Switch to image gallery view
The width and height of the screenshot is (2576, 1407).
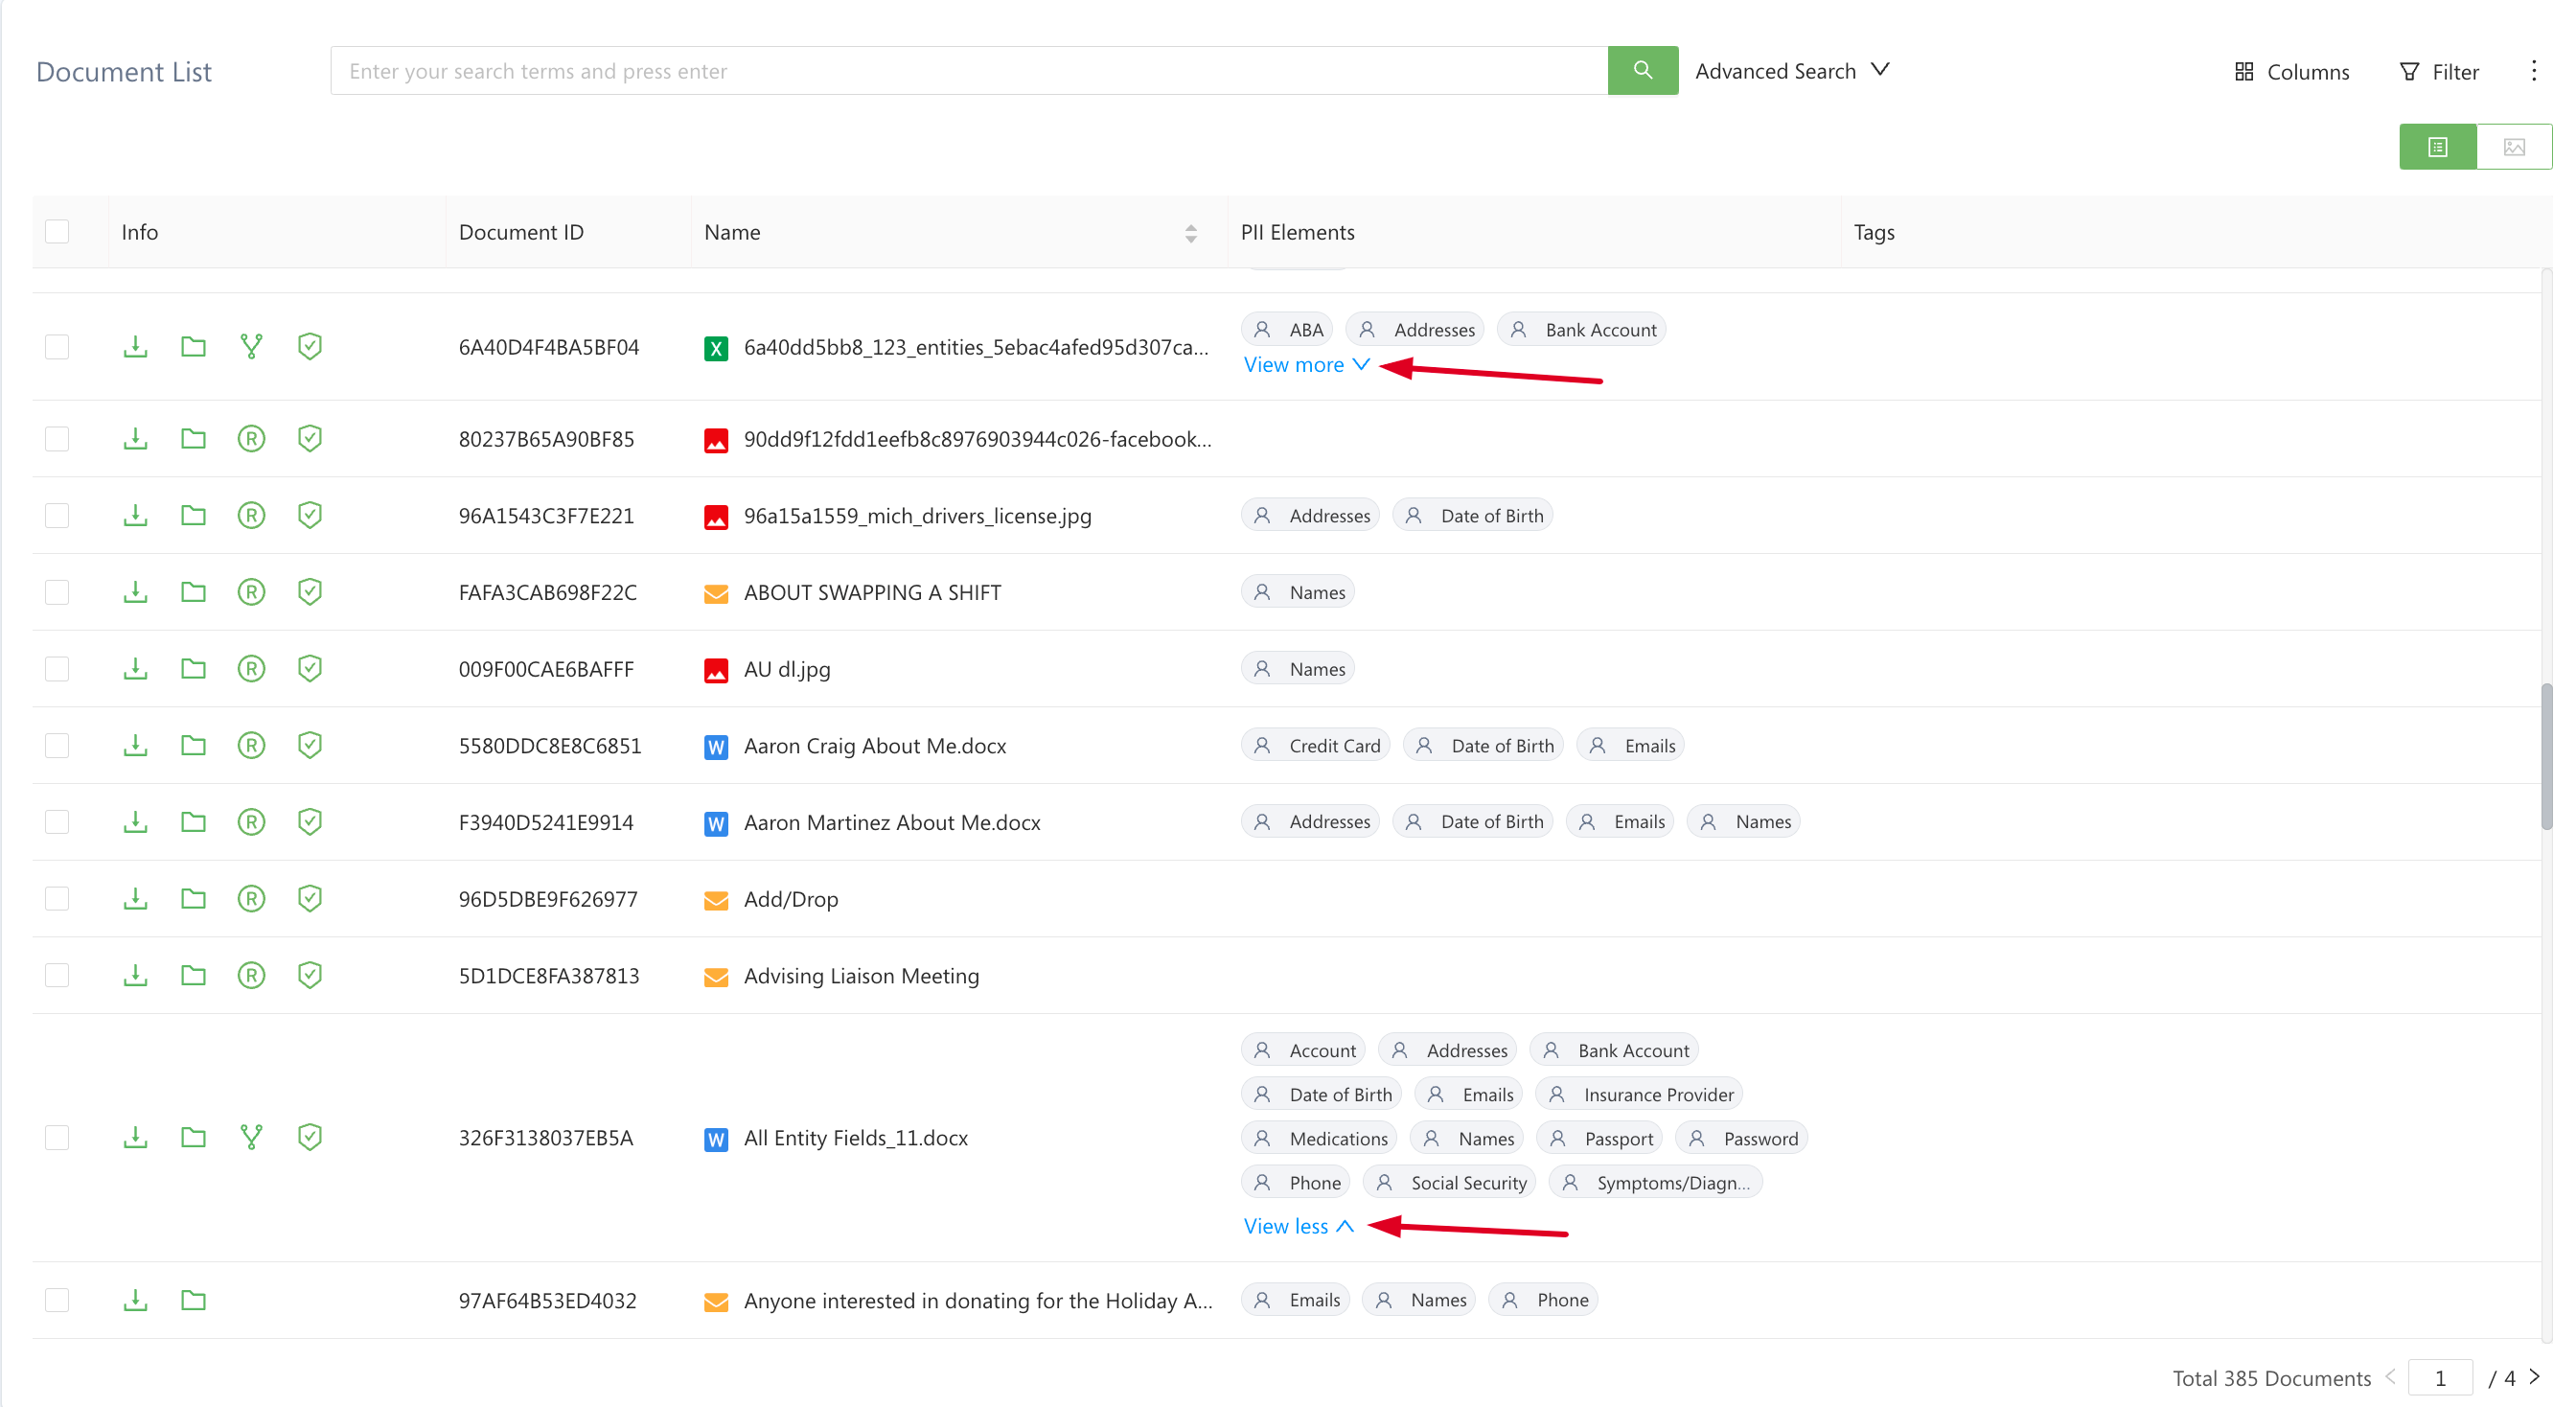pos(2514,147)
